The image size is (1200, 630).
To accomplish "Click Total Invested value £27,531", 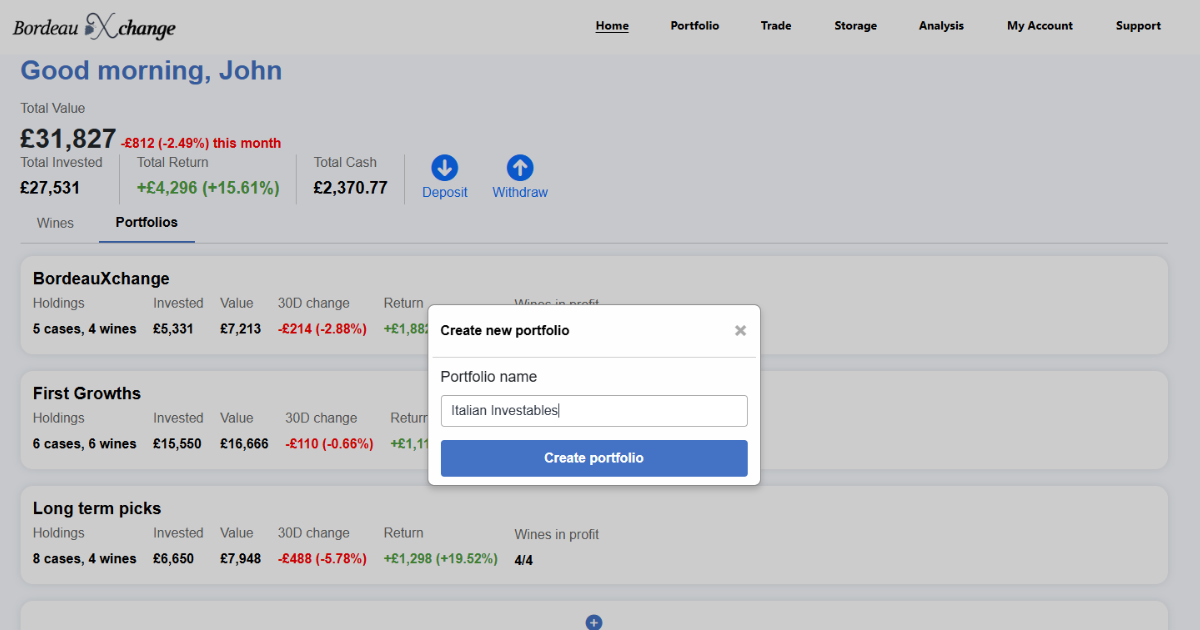I will (50, 187).
